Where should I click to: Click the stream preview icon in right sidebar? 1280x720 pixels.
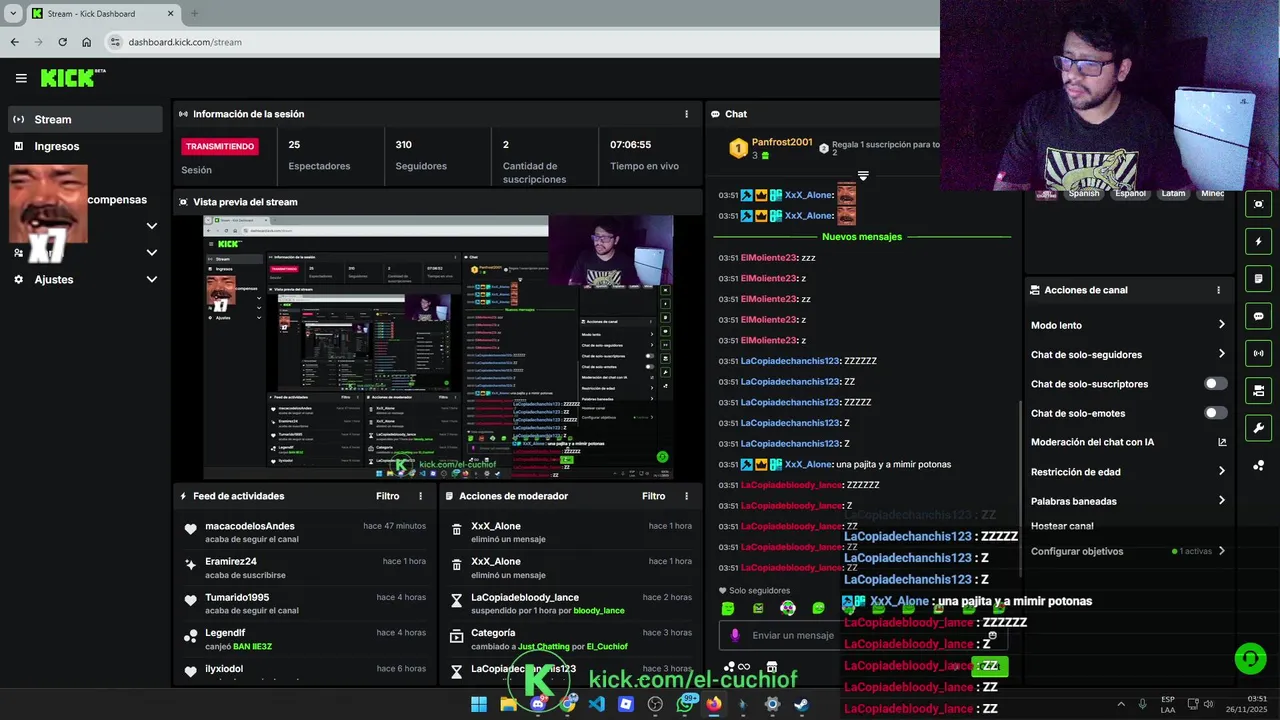click(1258, 204)
